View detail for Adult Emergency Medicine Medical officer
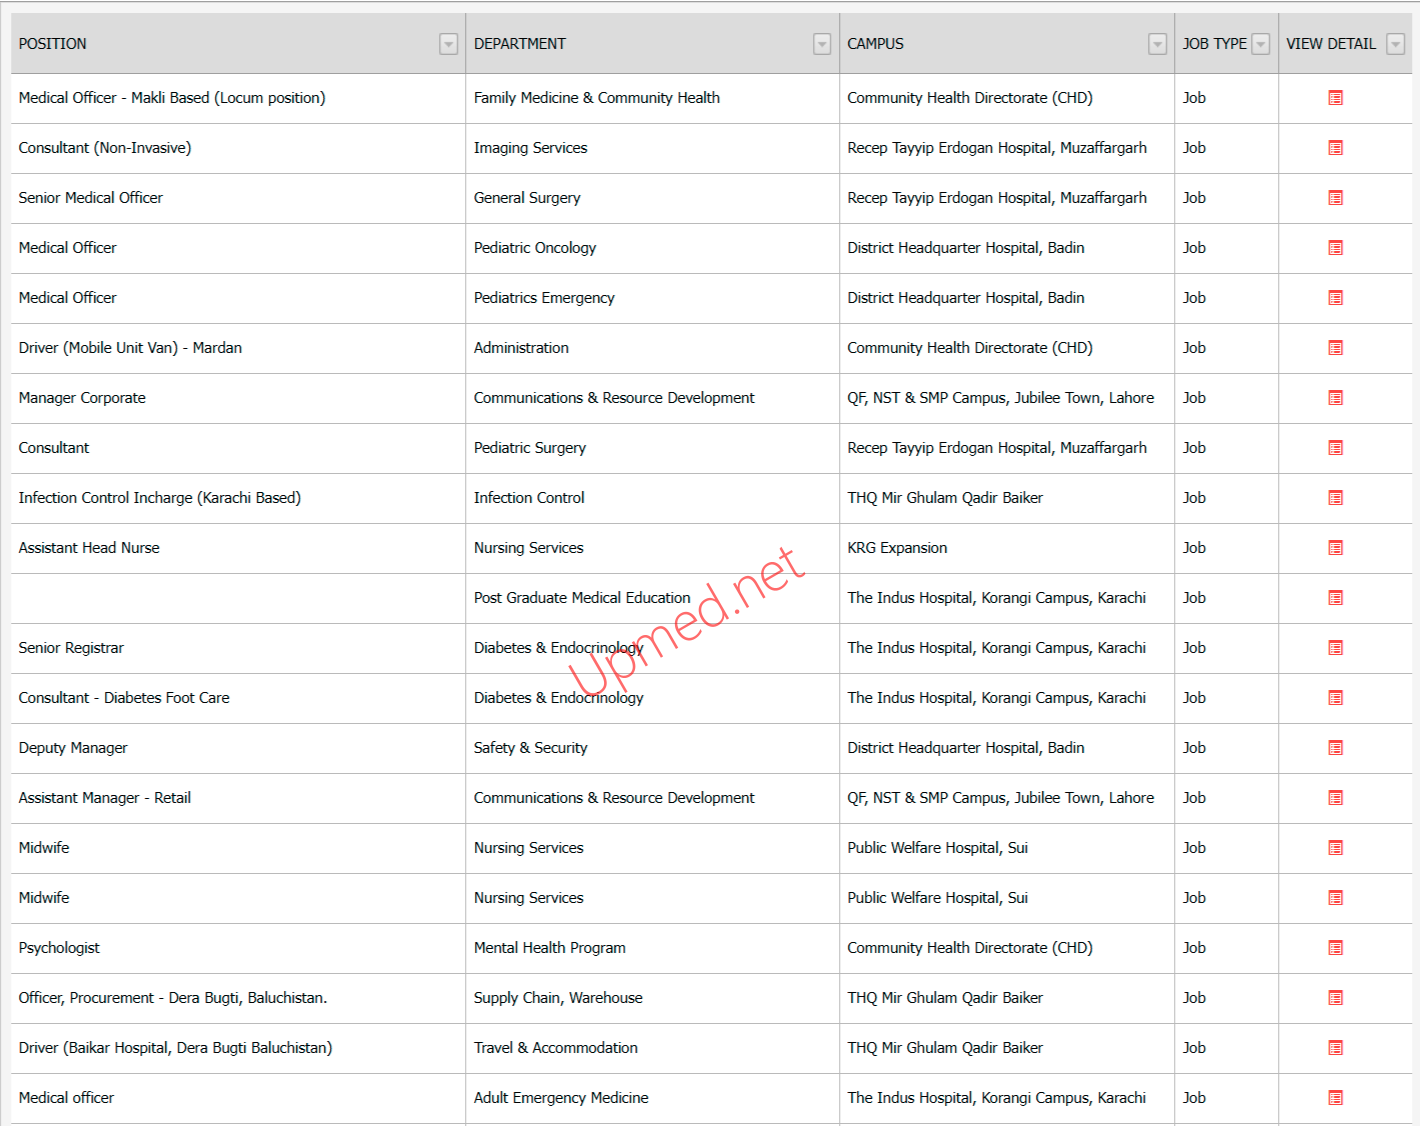This screenshot has width=1420, height=1126. pos(1335,1098)
